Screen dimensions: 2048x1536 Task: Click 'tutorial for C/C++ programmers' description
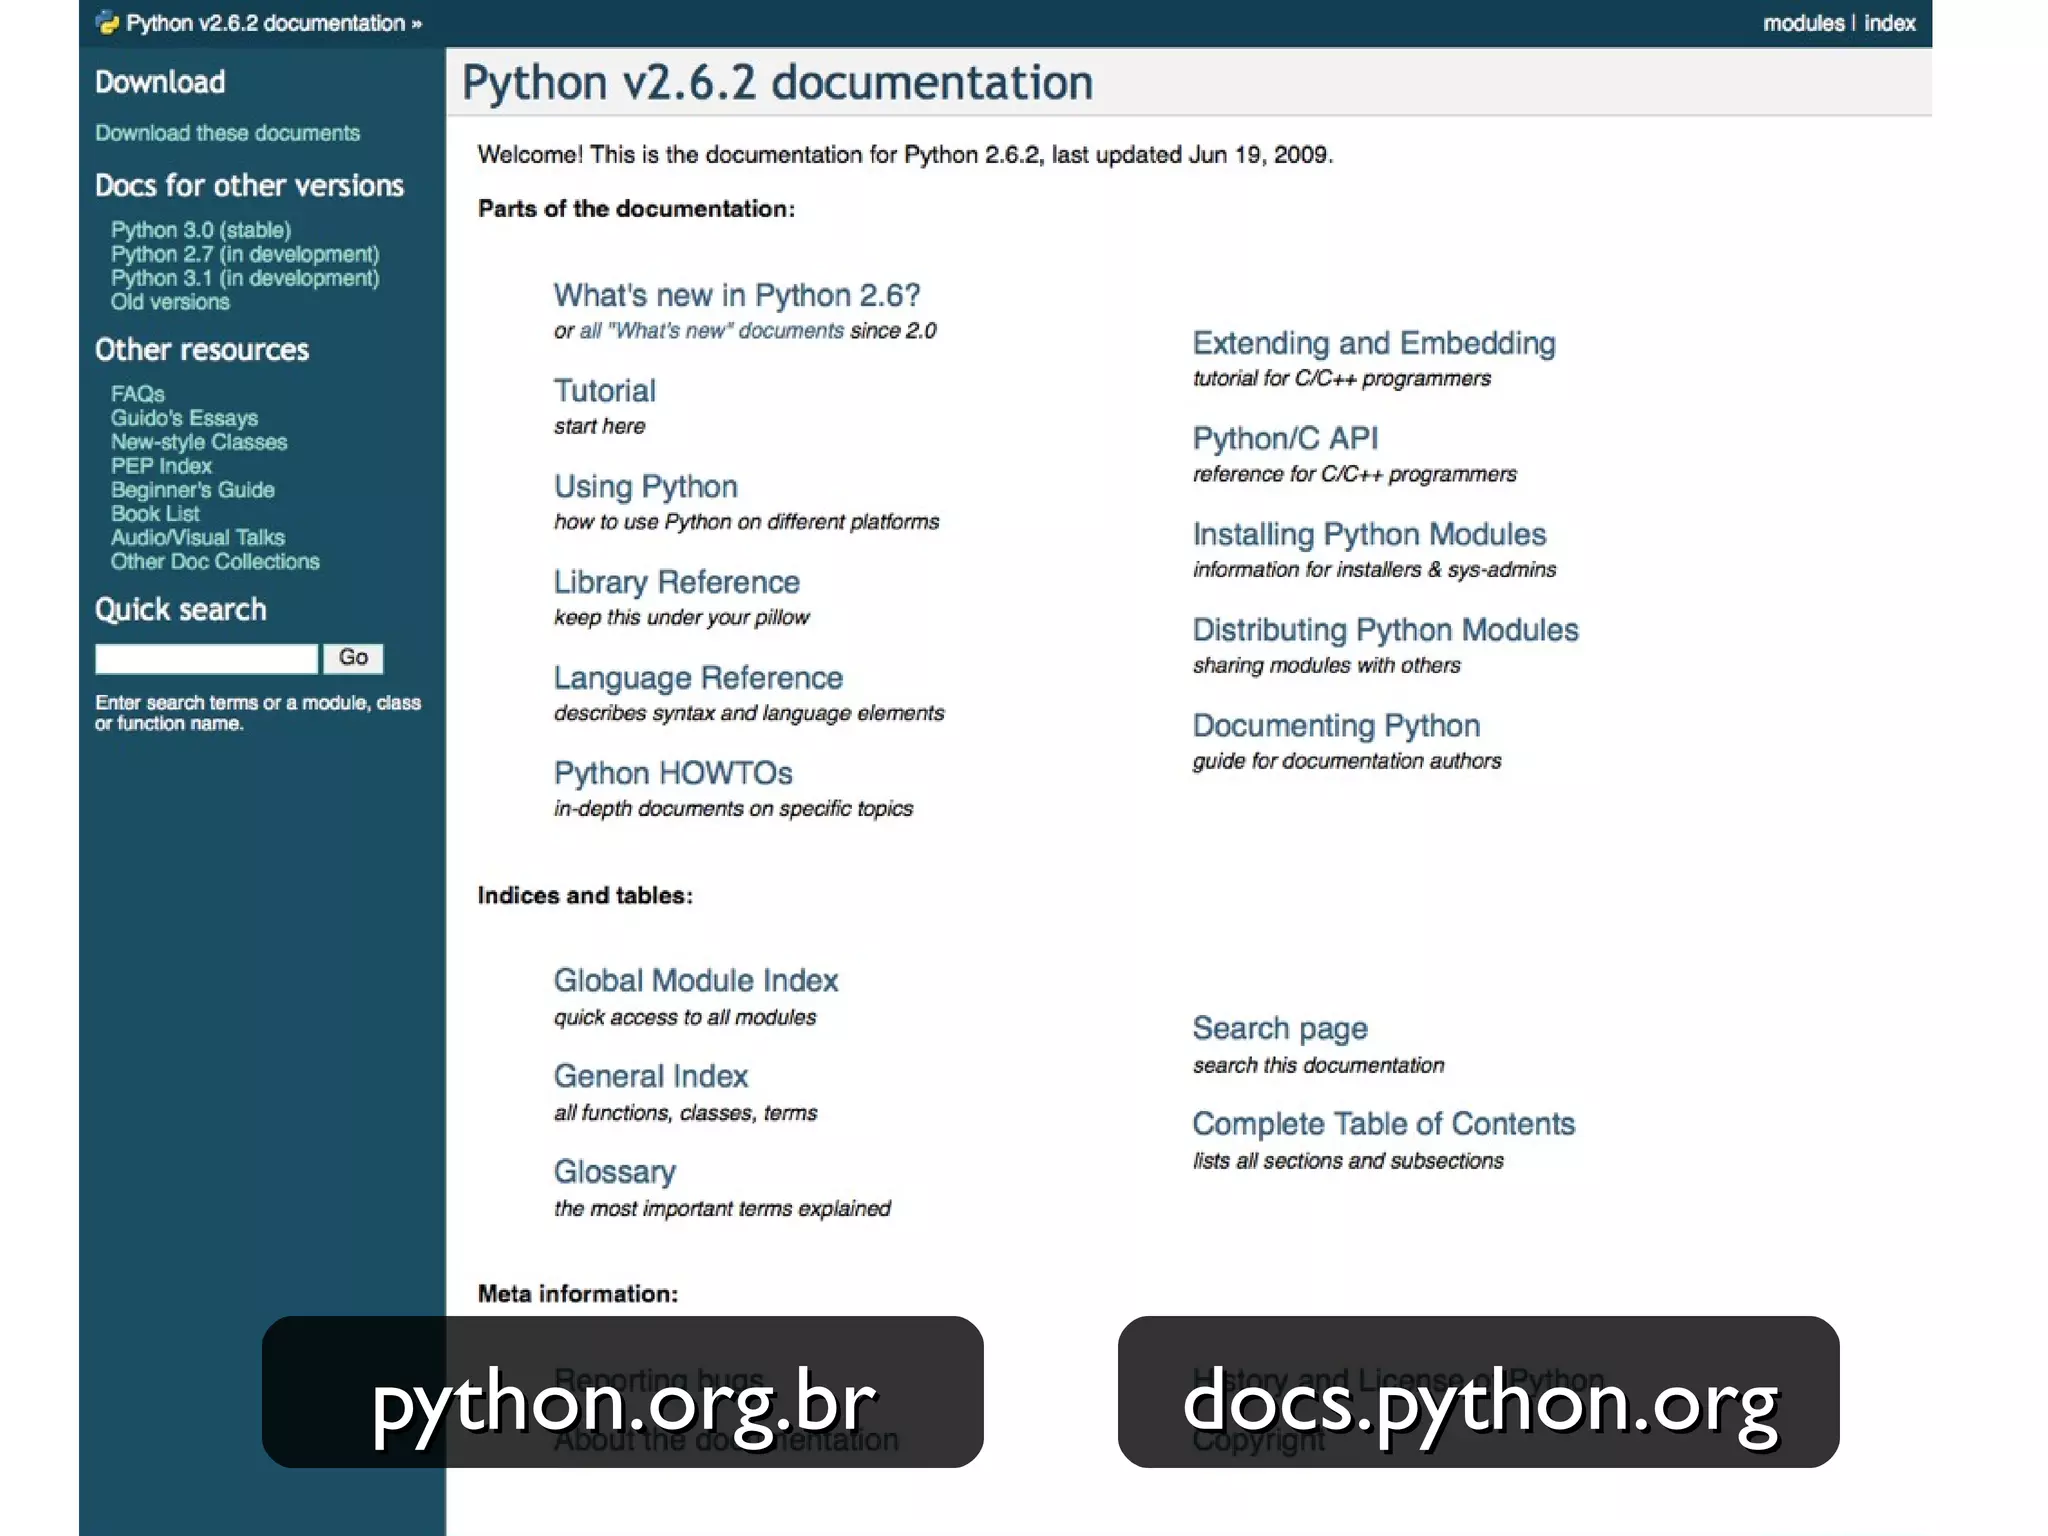click(x=1342, y=379)
